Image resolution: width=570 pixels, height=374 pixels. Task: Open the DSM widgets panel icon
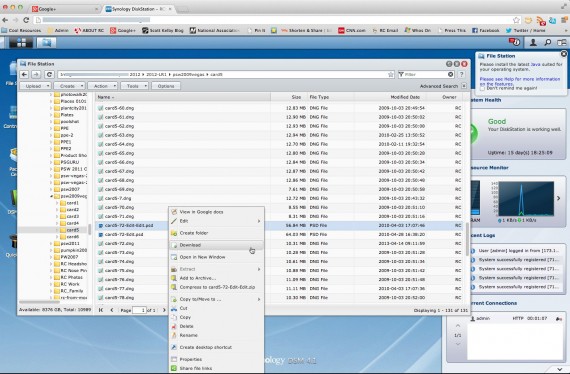(x=562, y=43)
